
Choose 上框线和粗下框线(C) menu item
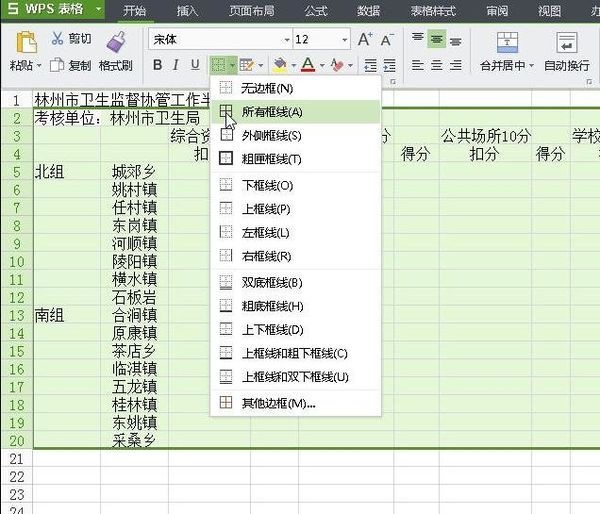(x=295, y=353)
